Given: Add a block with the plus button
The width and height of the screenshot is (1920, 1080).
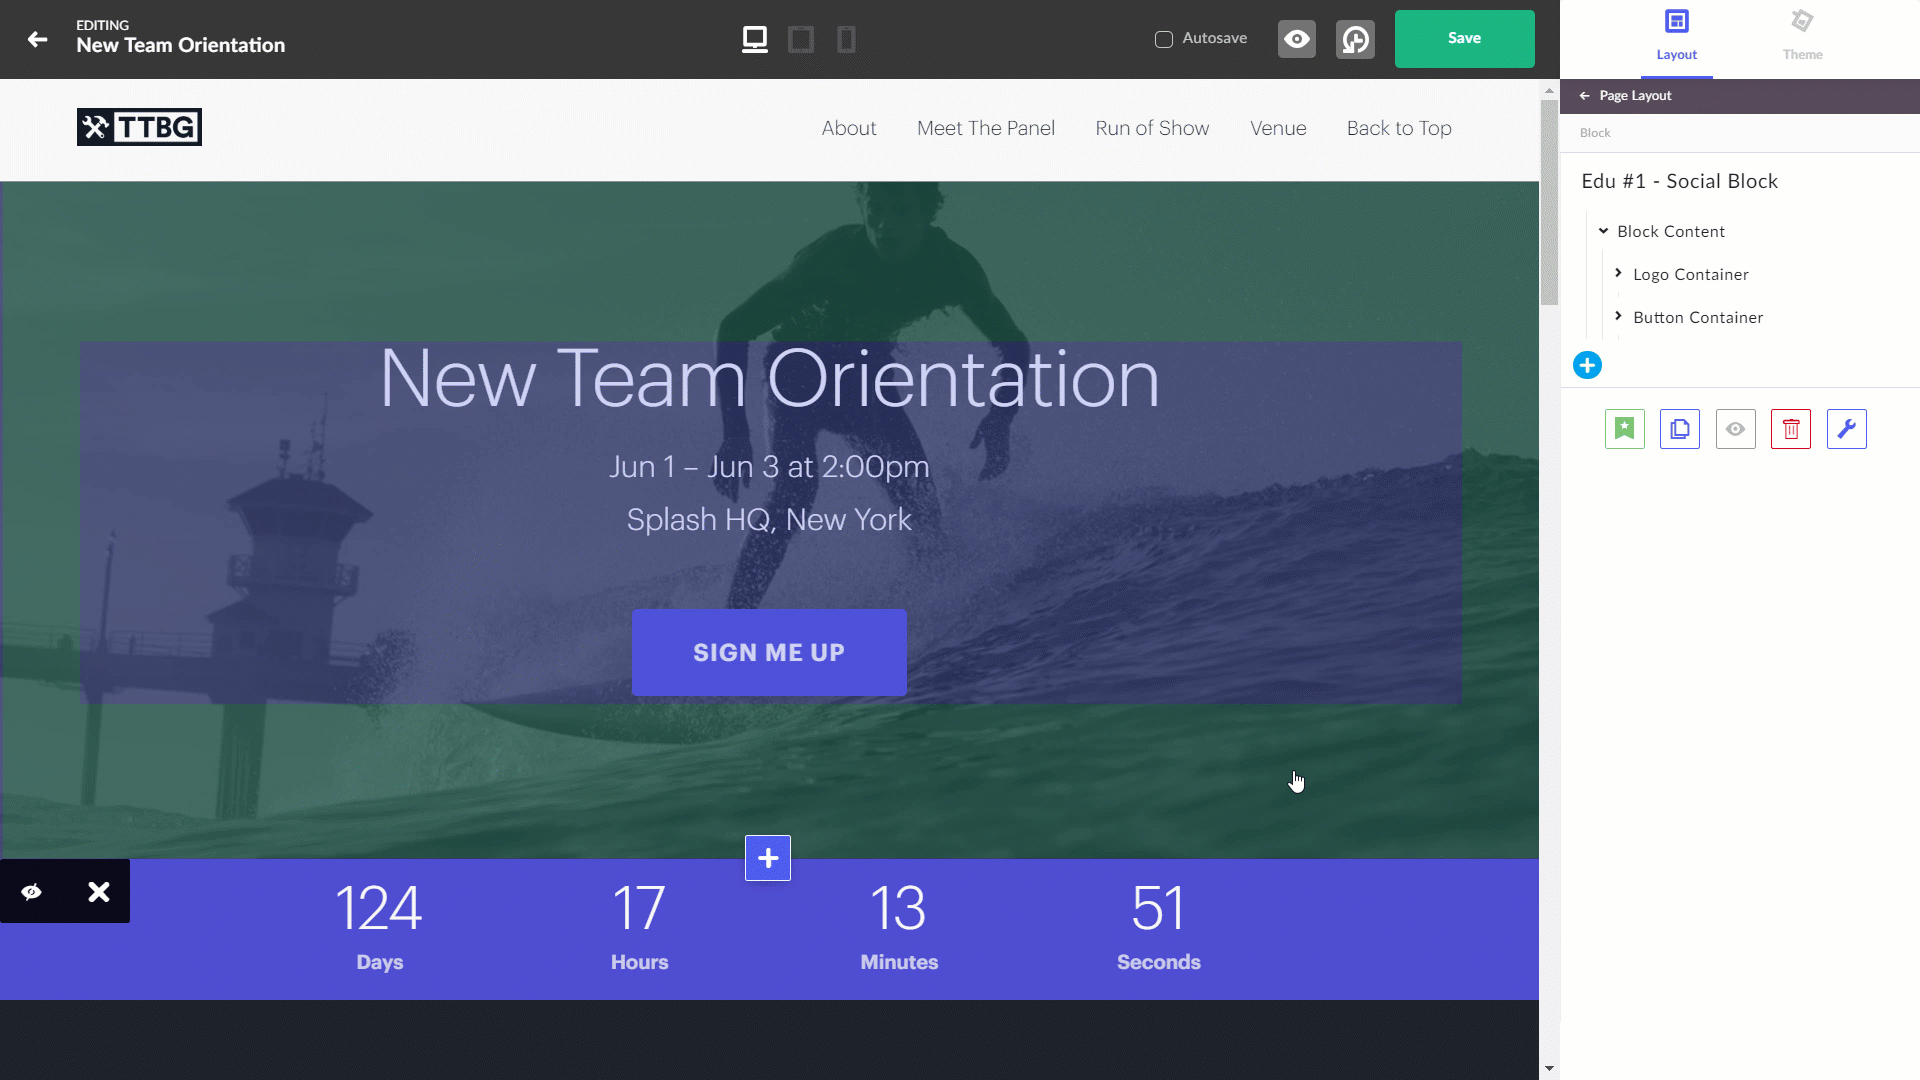Looking at the screenshot, I should [x=768, y=858].
